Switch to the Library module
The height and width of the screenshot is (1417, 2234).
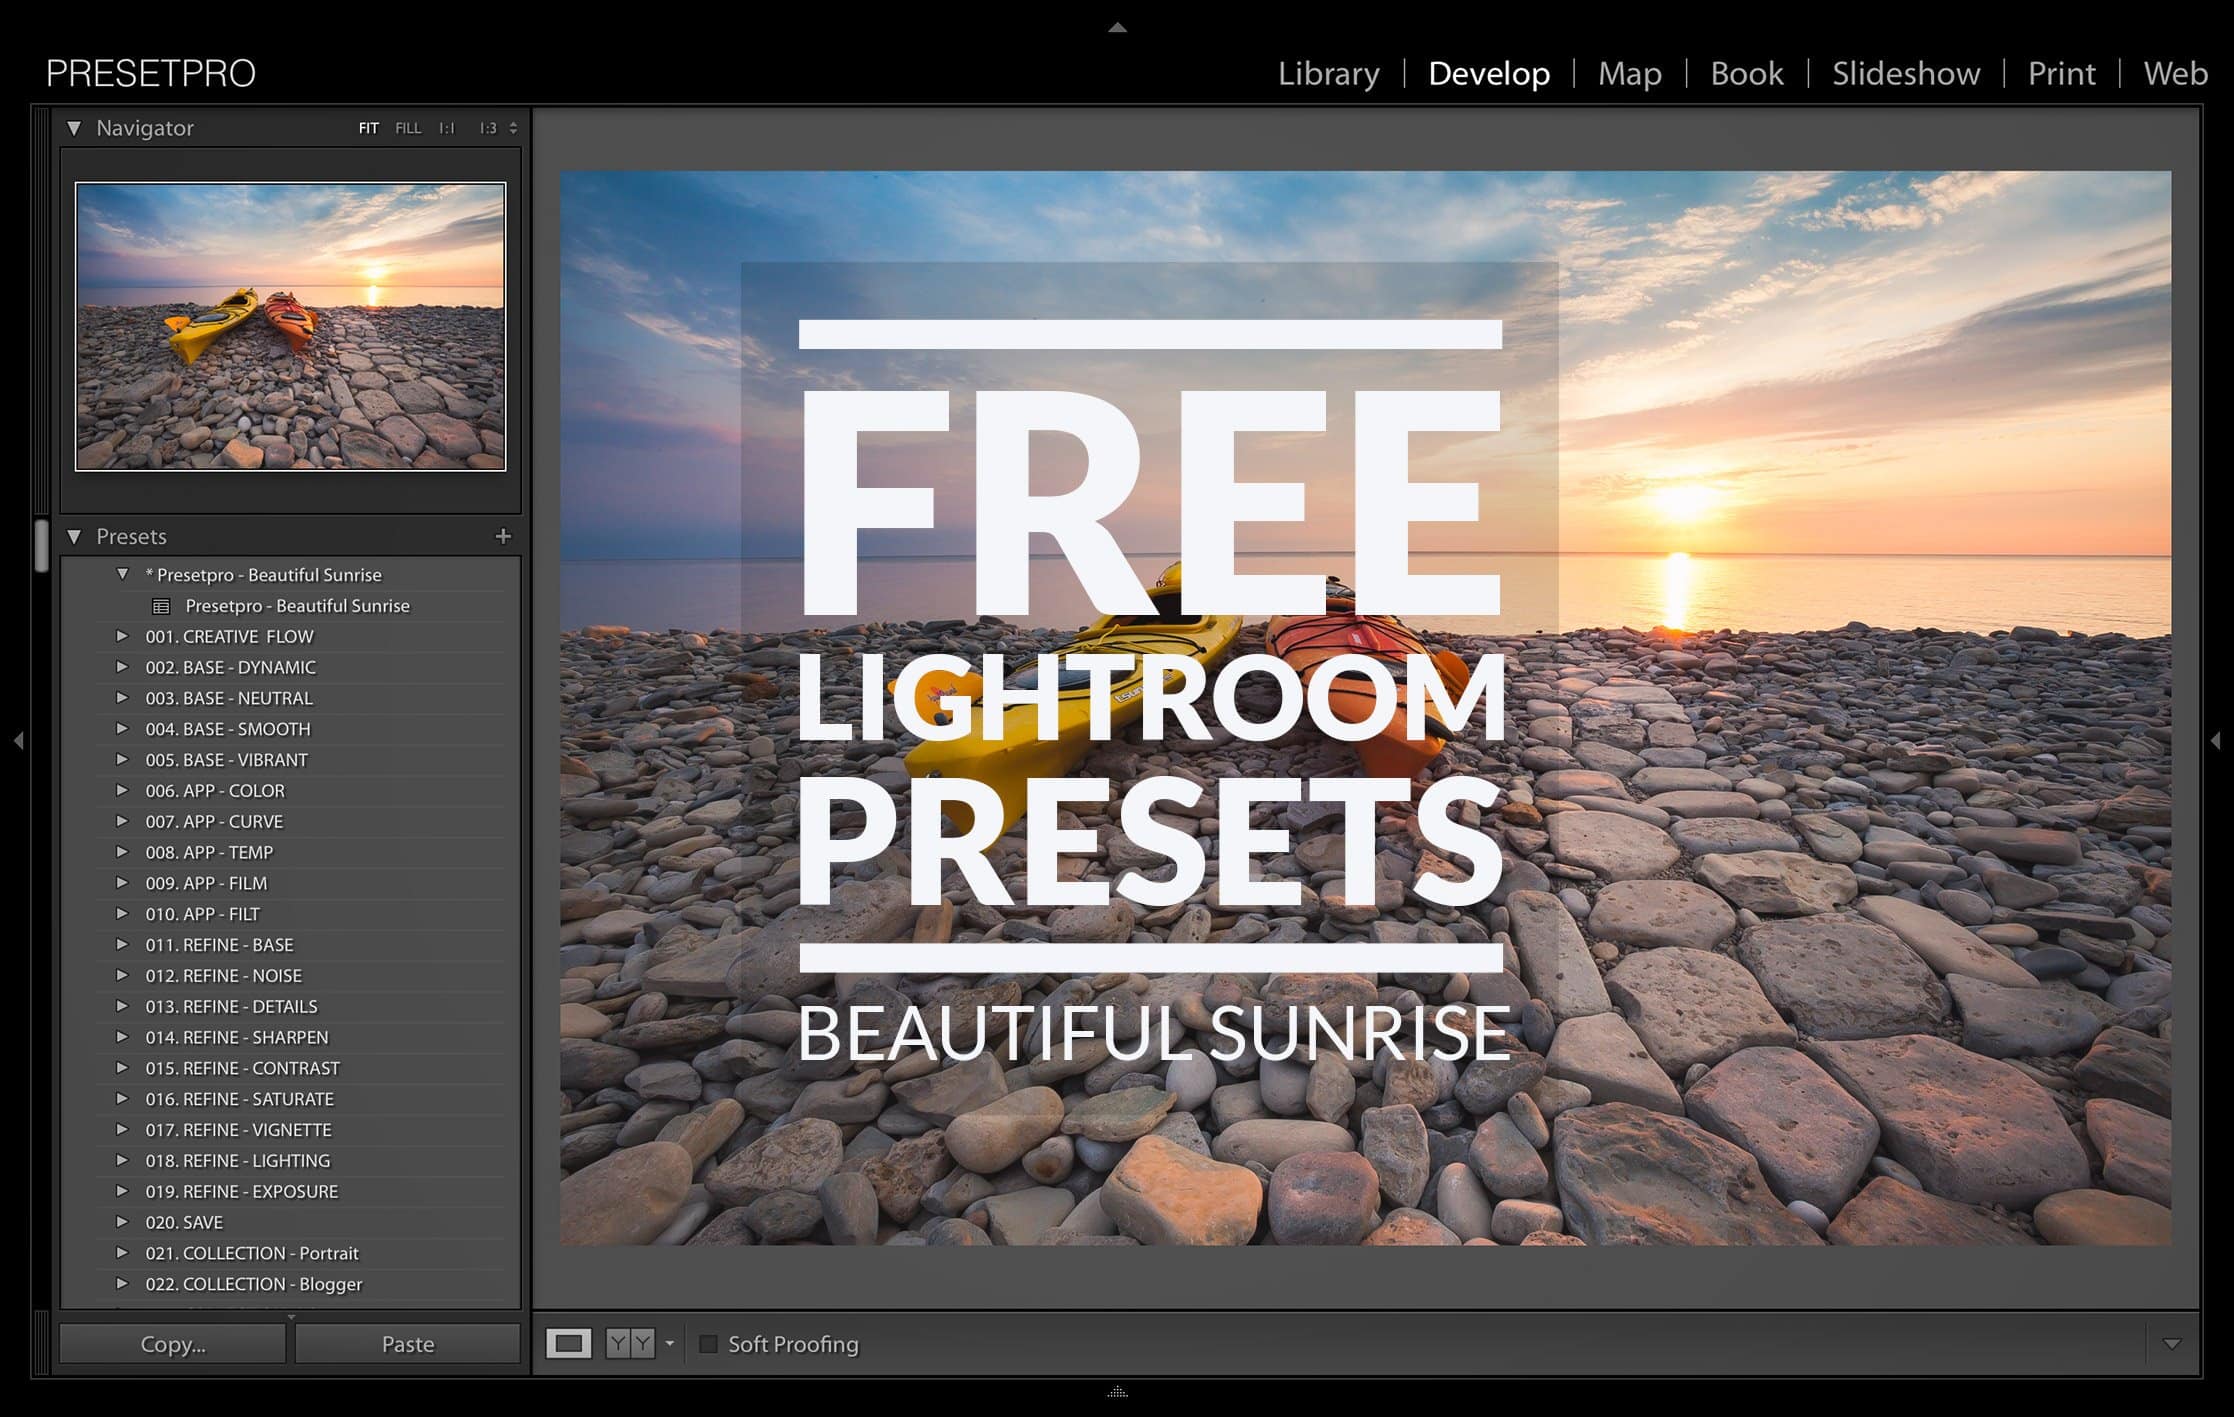coord(1328,73)
